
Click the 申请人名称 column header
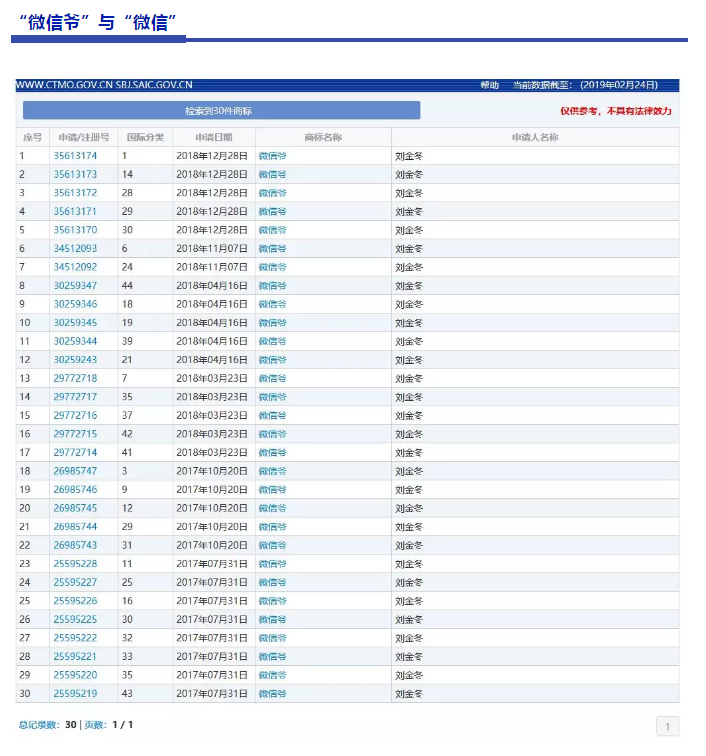tap(534, 137)
